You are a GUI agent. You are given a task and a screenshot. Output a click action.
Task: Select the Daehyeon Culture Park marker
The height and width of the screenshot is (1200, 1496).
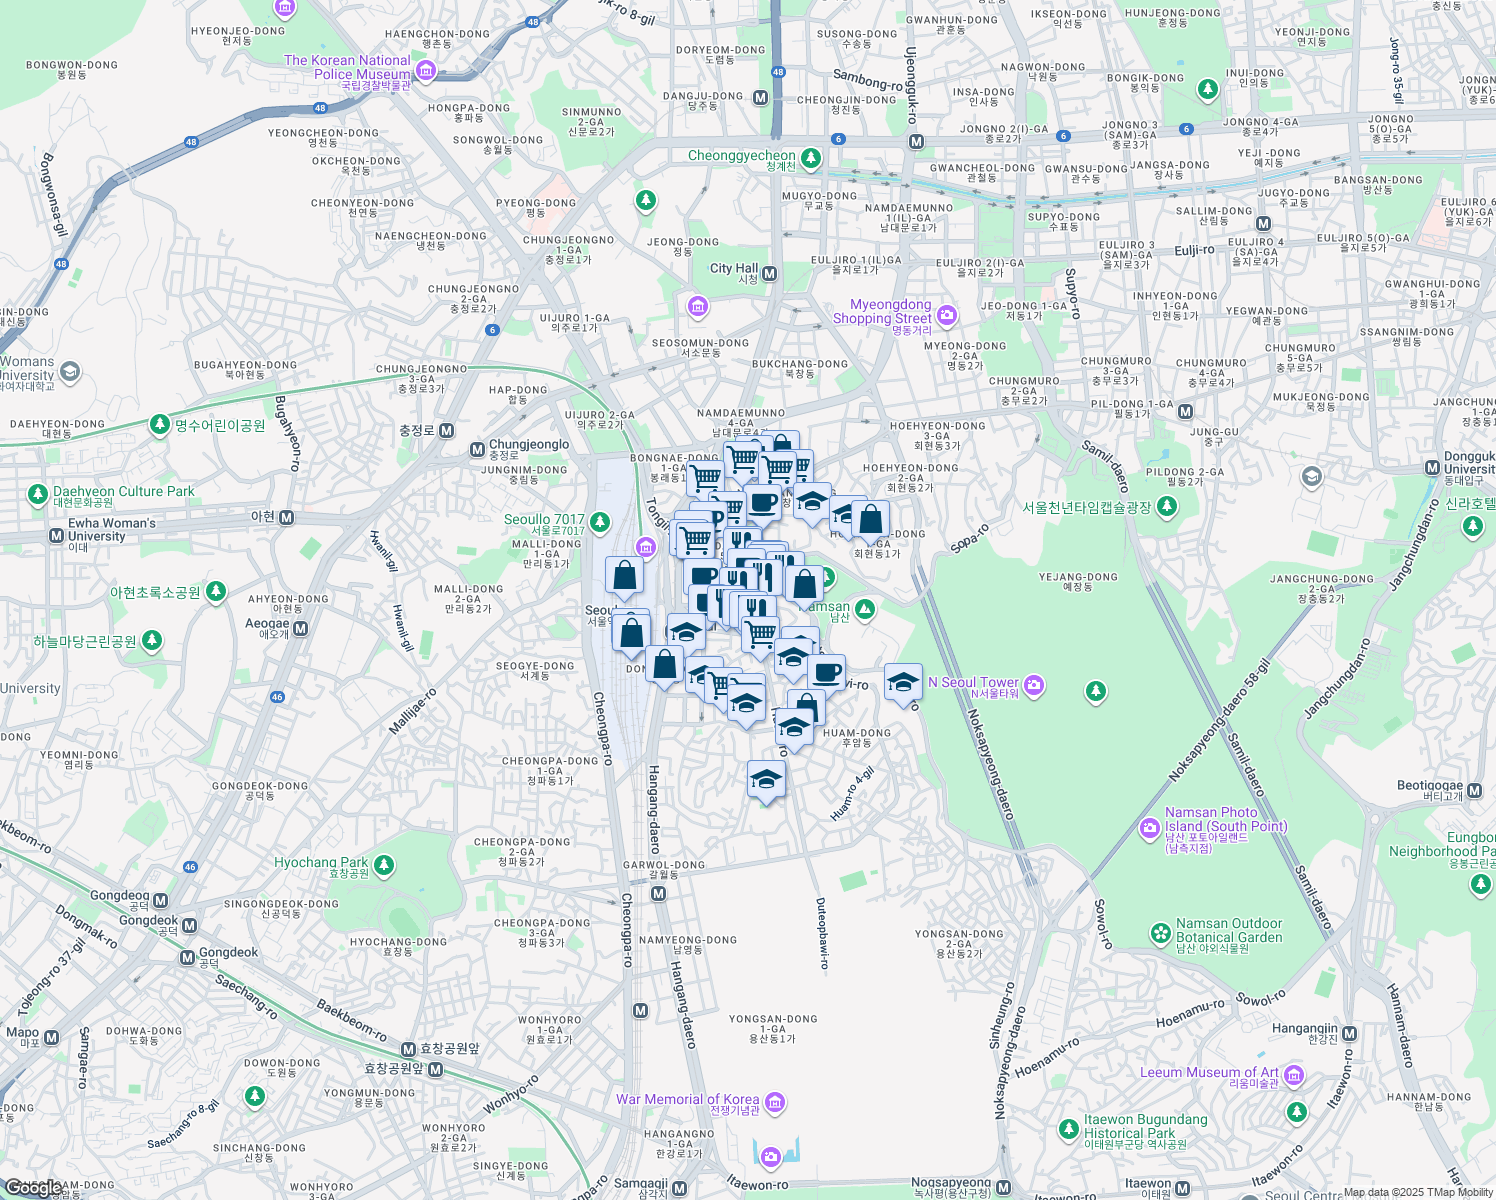38,492
